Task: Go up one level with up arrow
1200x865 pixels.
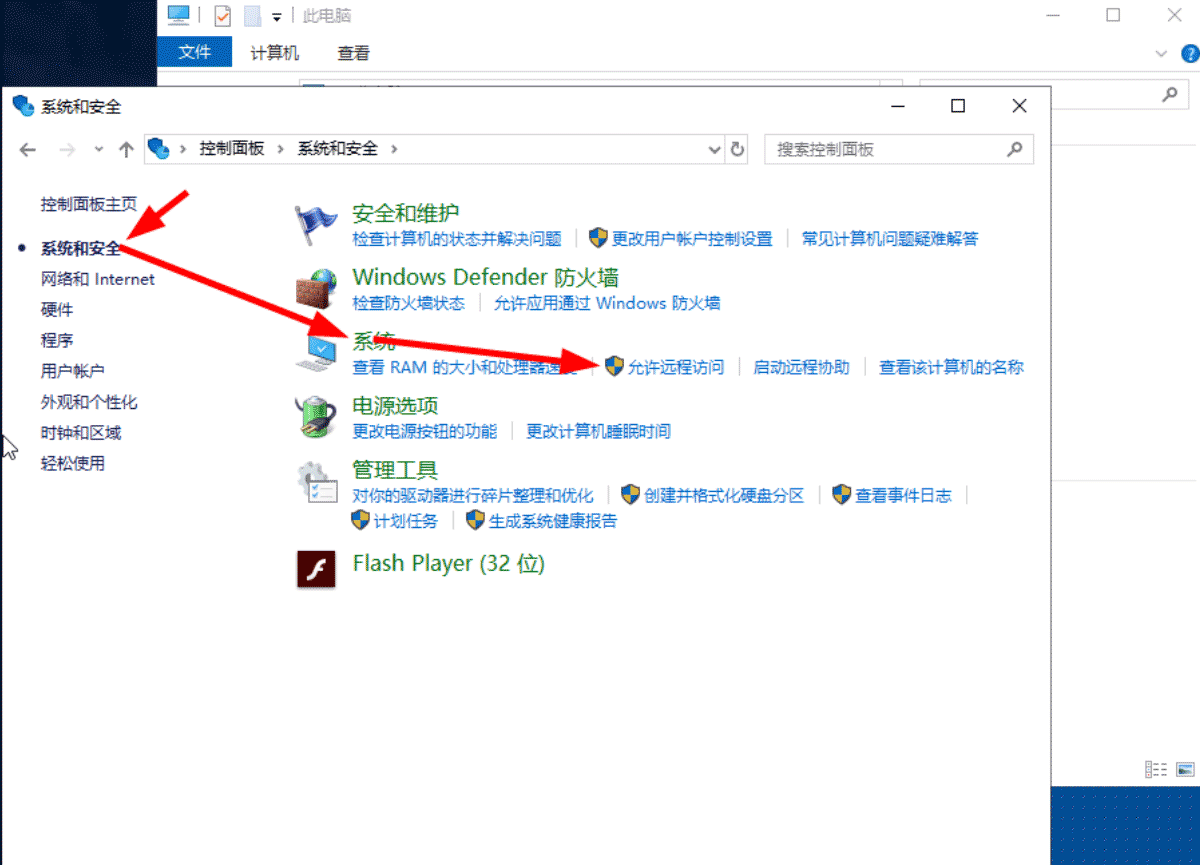Action: (x=126, y=149)
